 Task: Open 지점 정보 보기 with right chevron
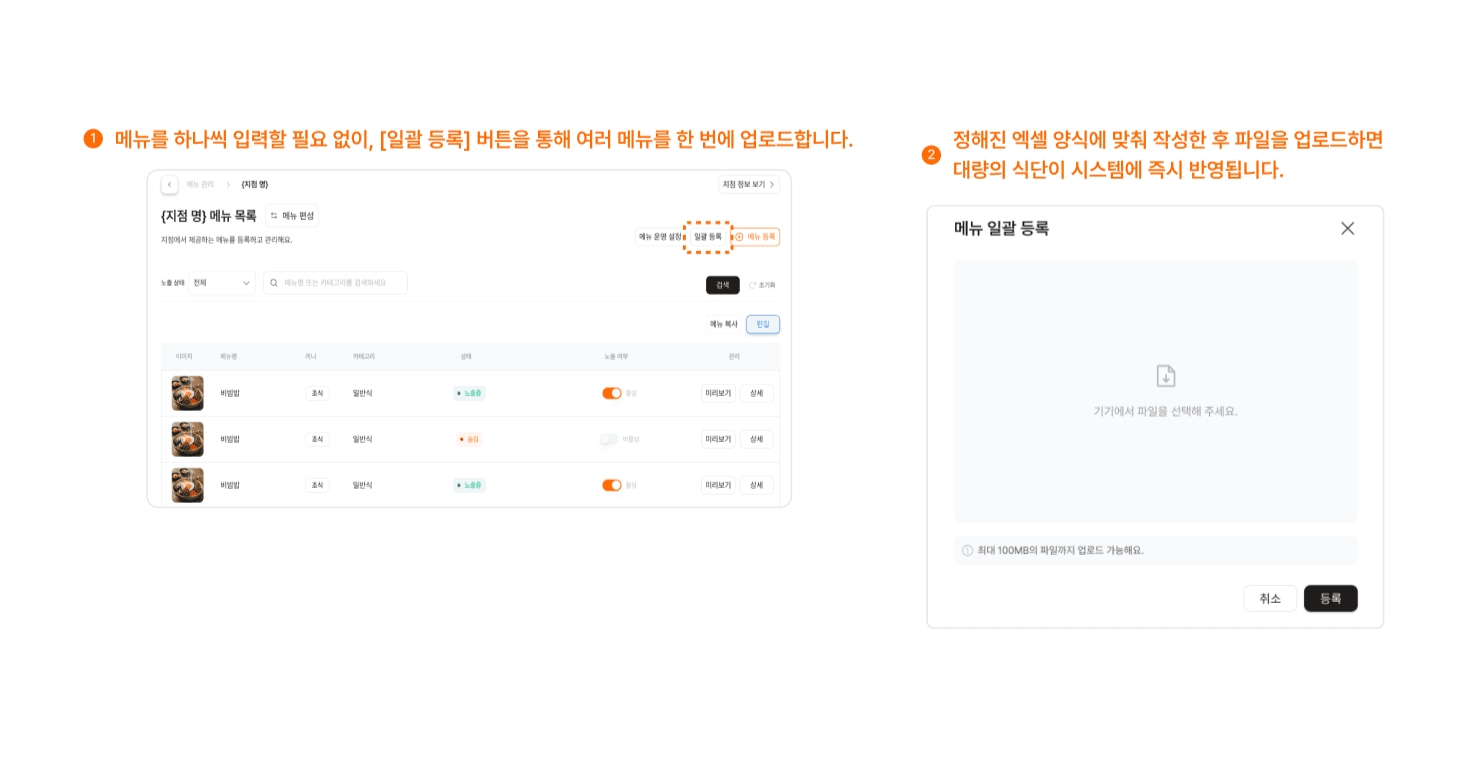pos(749,185)
